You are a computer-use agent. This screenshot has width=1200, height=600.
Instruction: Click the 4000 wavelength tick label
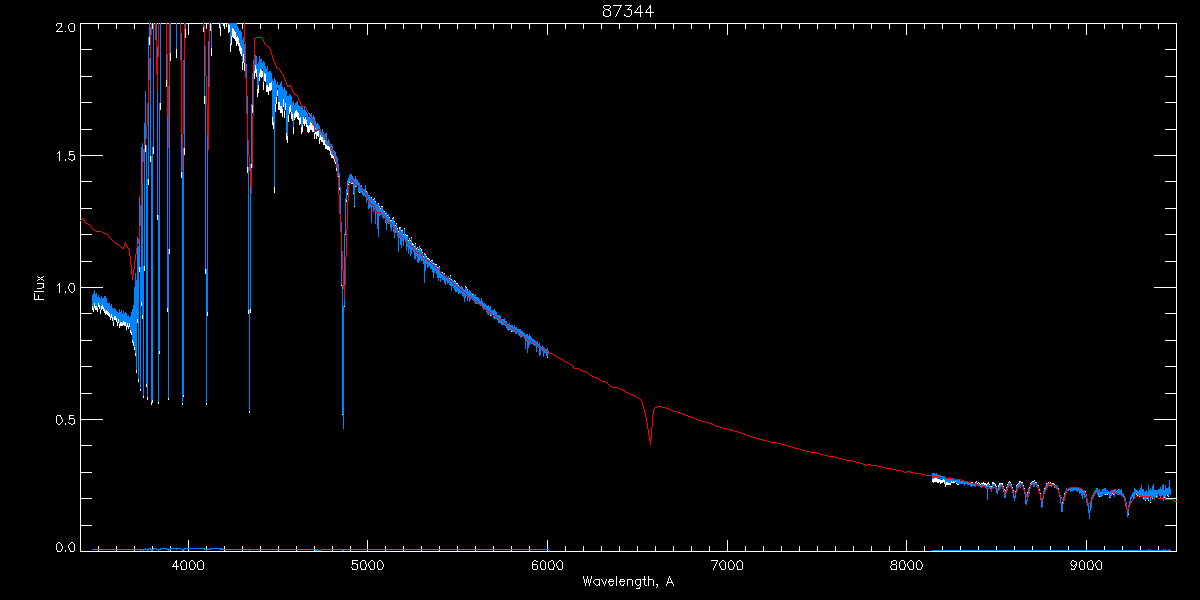[x=188, y=565]
